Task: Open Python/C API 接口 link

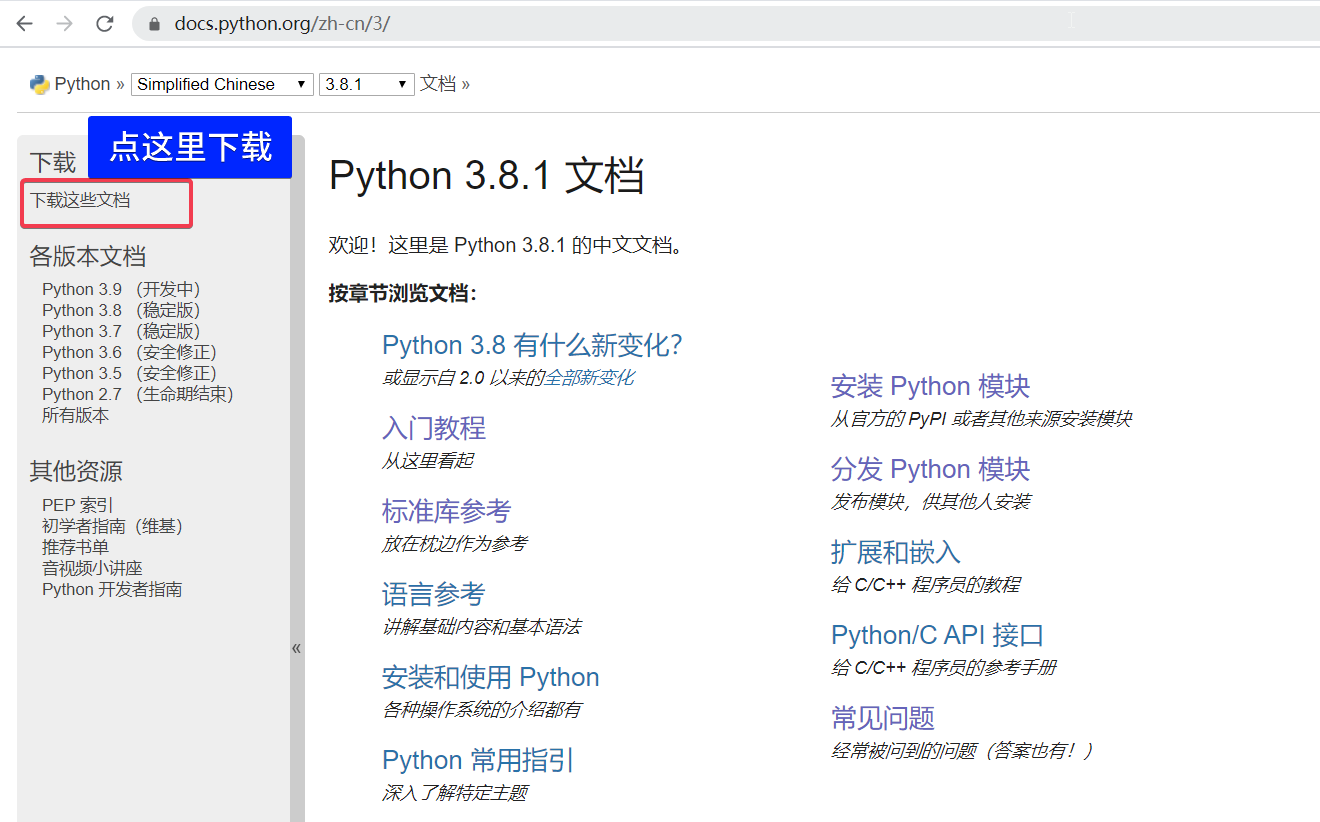Action: (x=937, y=635)
